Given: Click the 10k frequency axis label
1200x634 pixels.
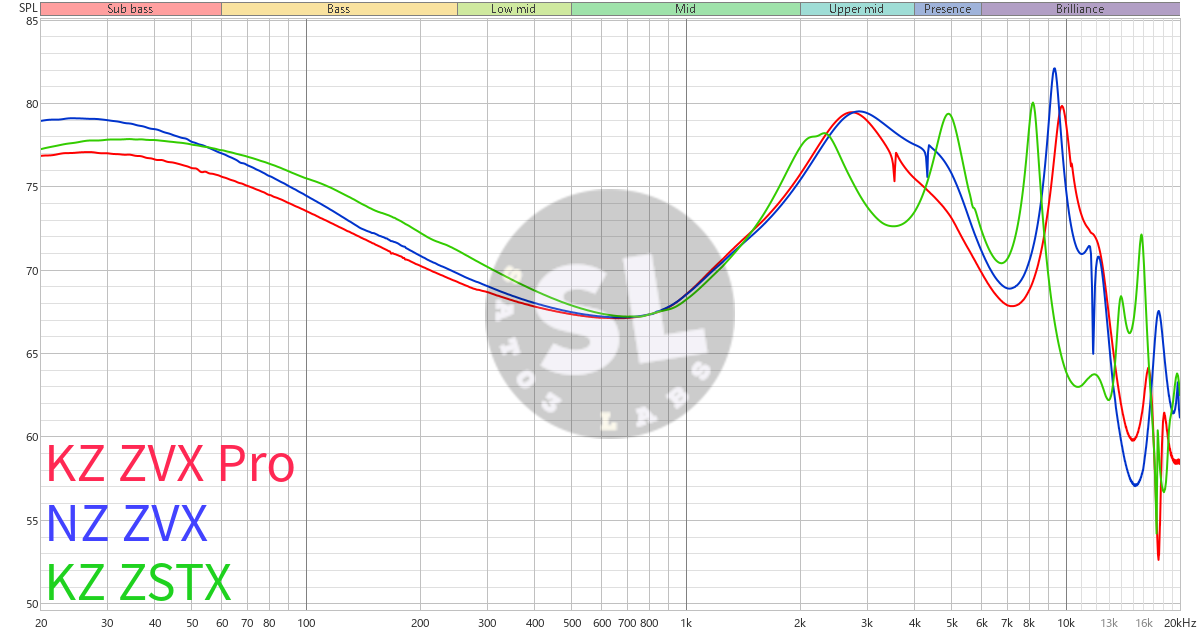Looking at the screenshot, I should click(x=1066, y=623).
